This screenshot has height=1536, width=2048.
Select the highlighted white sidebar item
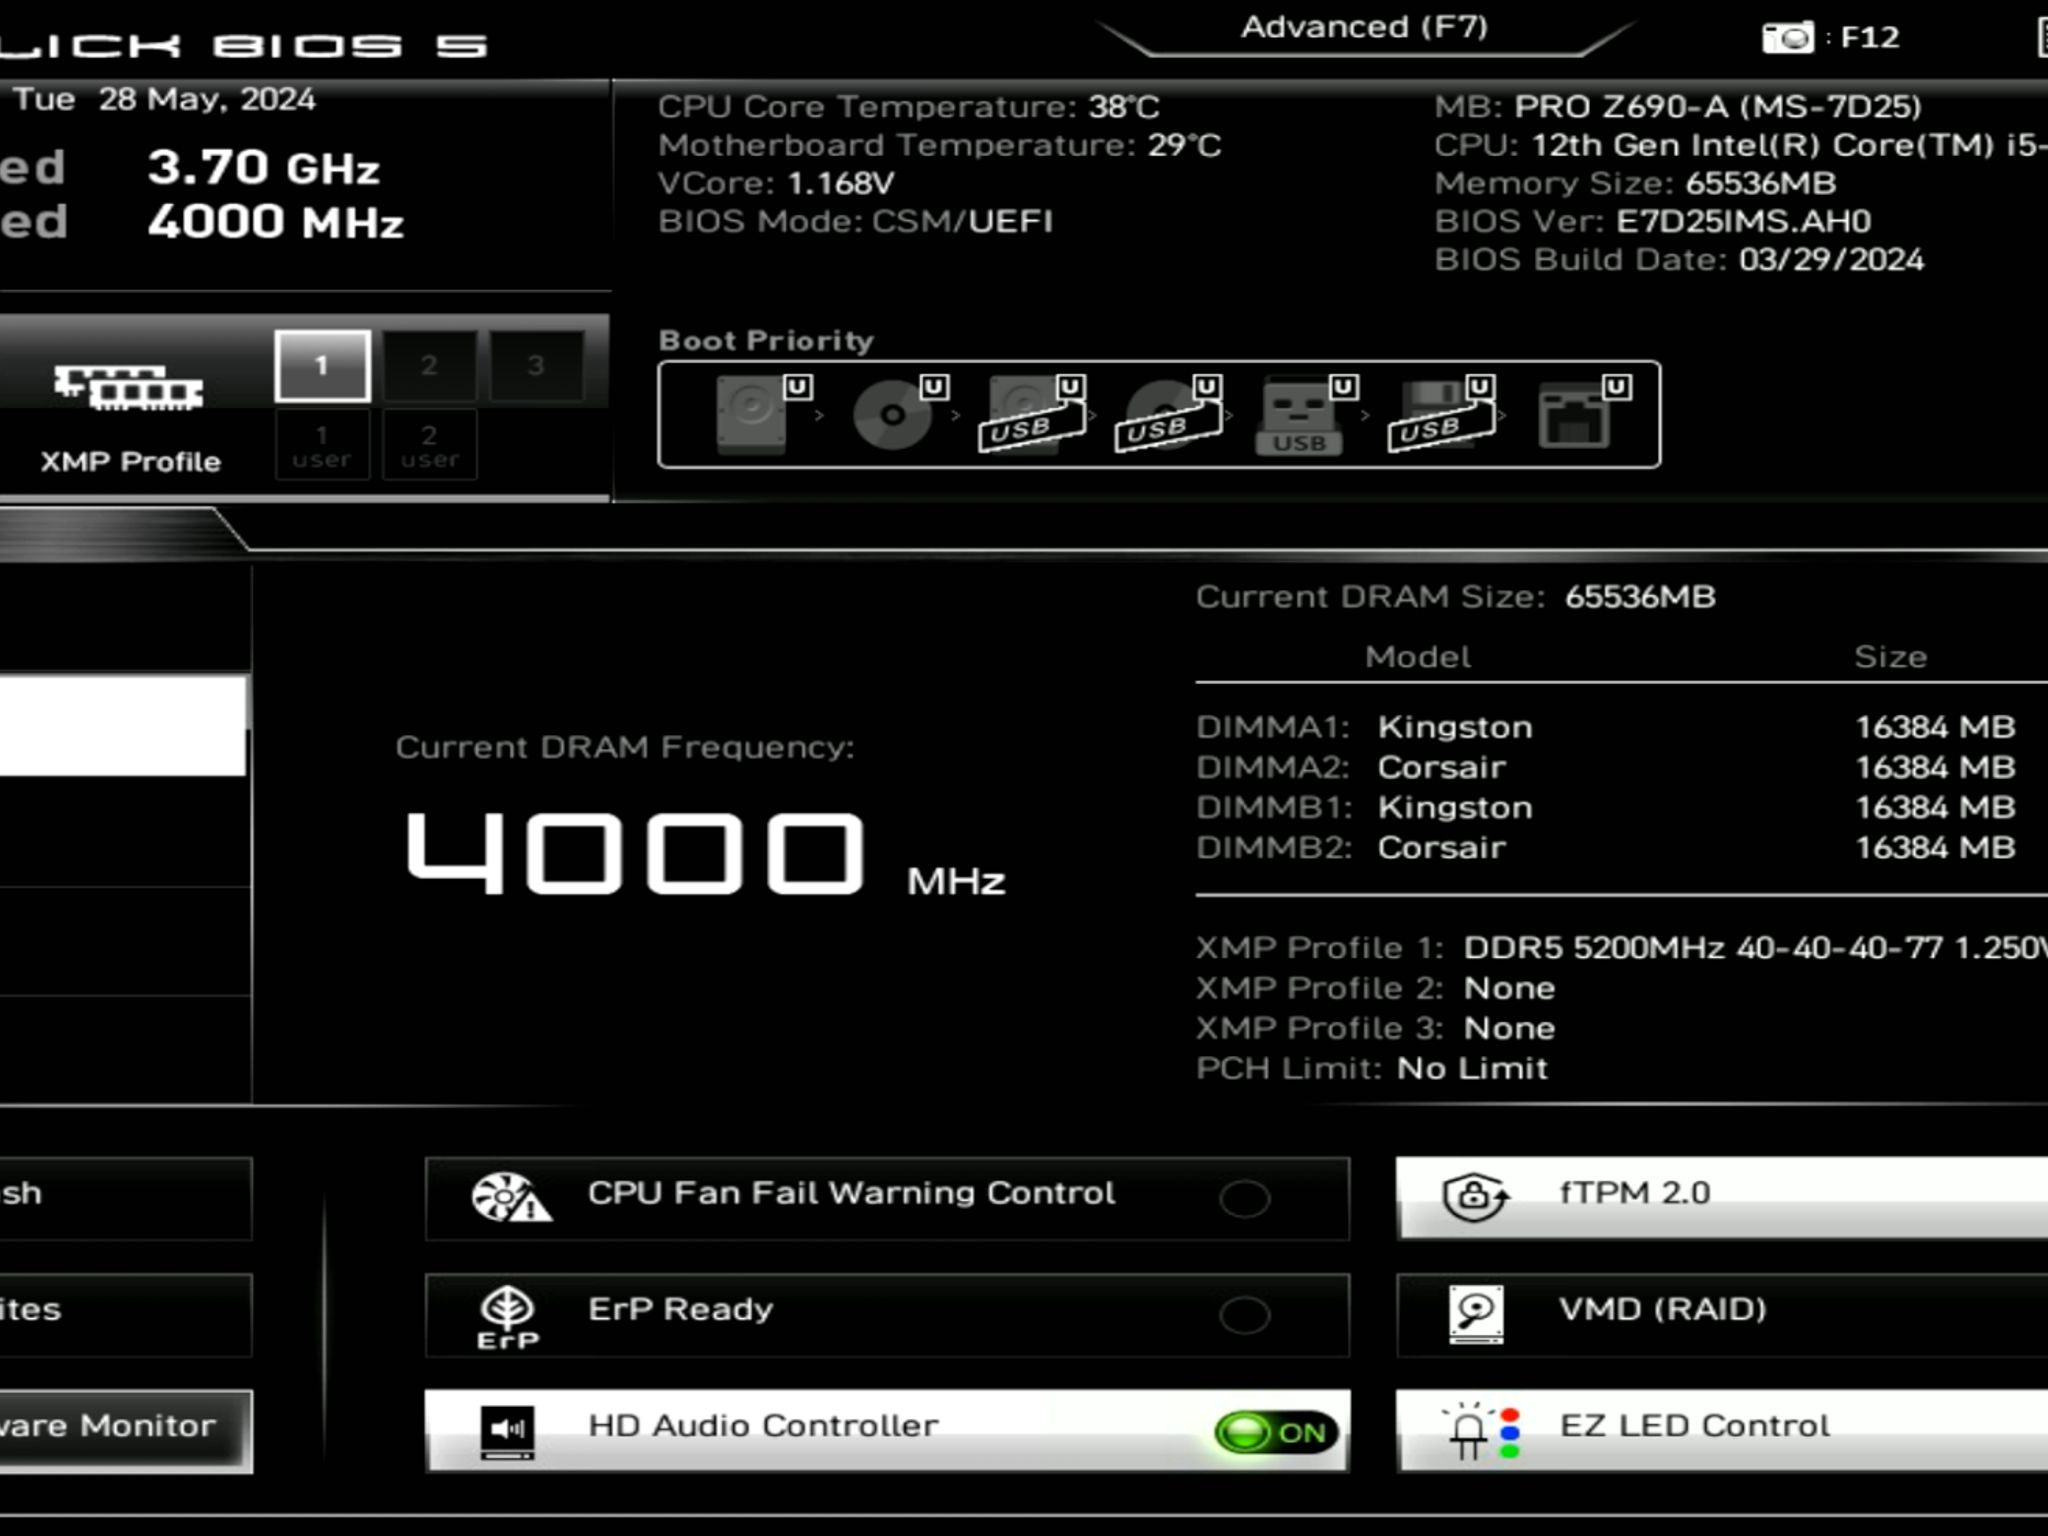123,726
